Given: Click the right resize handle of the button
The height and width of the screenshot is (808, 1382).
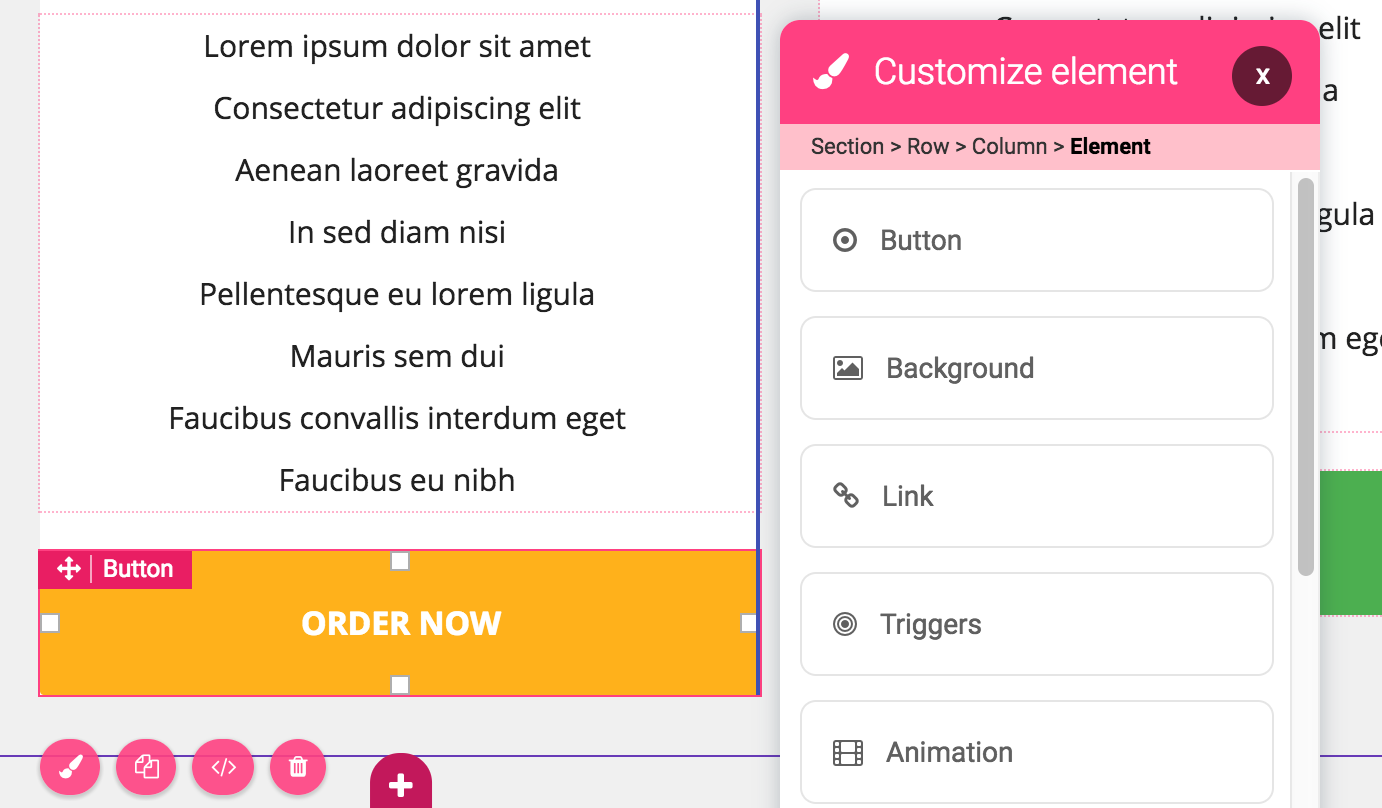Looking at the screenshot, I should click(749, 623).
